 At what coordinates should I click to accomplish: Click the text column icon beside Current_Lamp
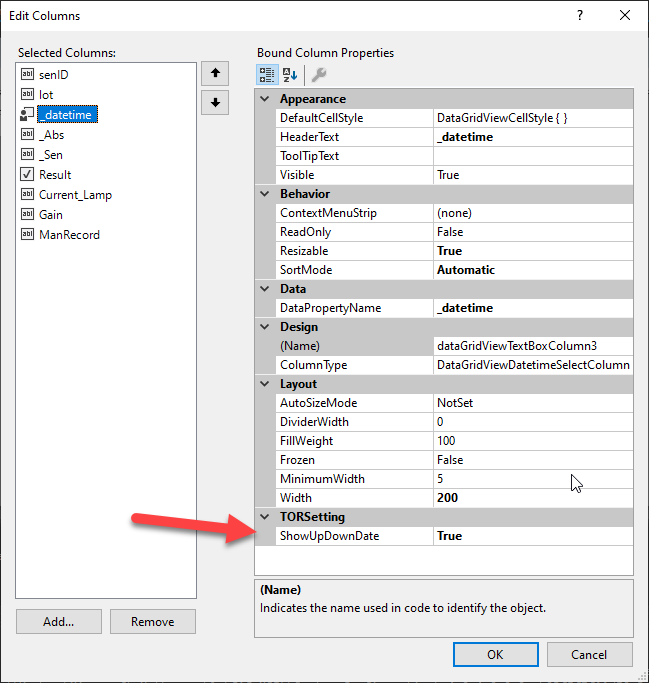coord(27,194)
